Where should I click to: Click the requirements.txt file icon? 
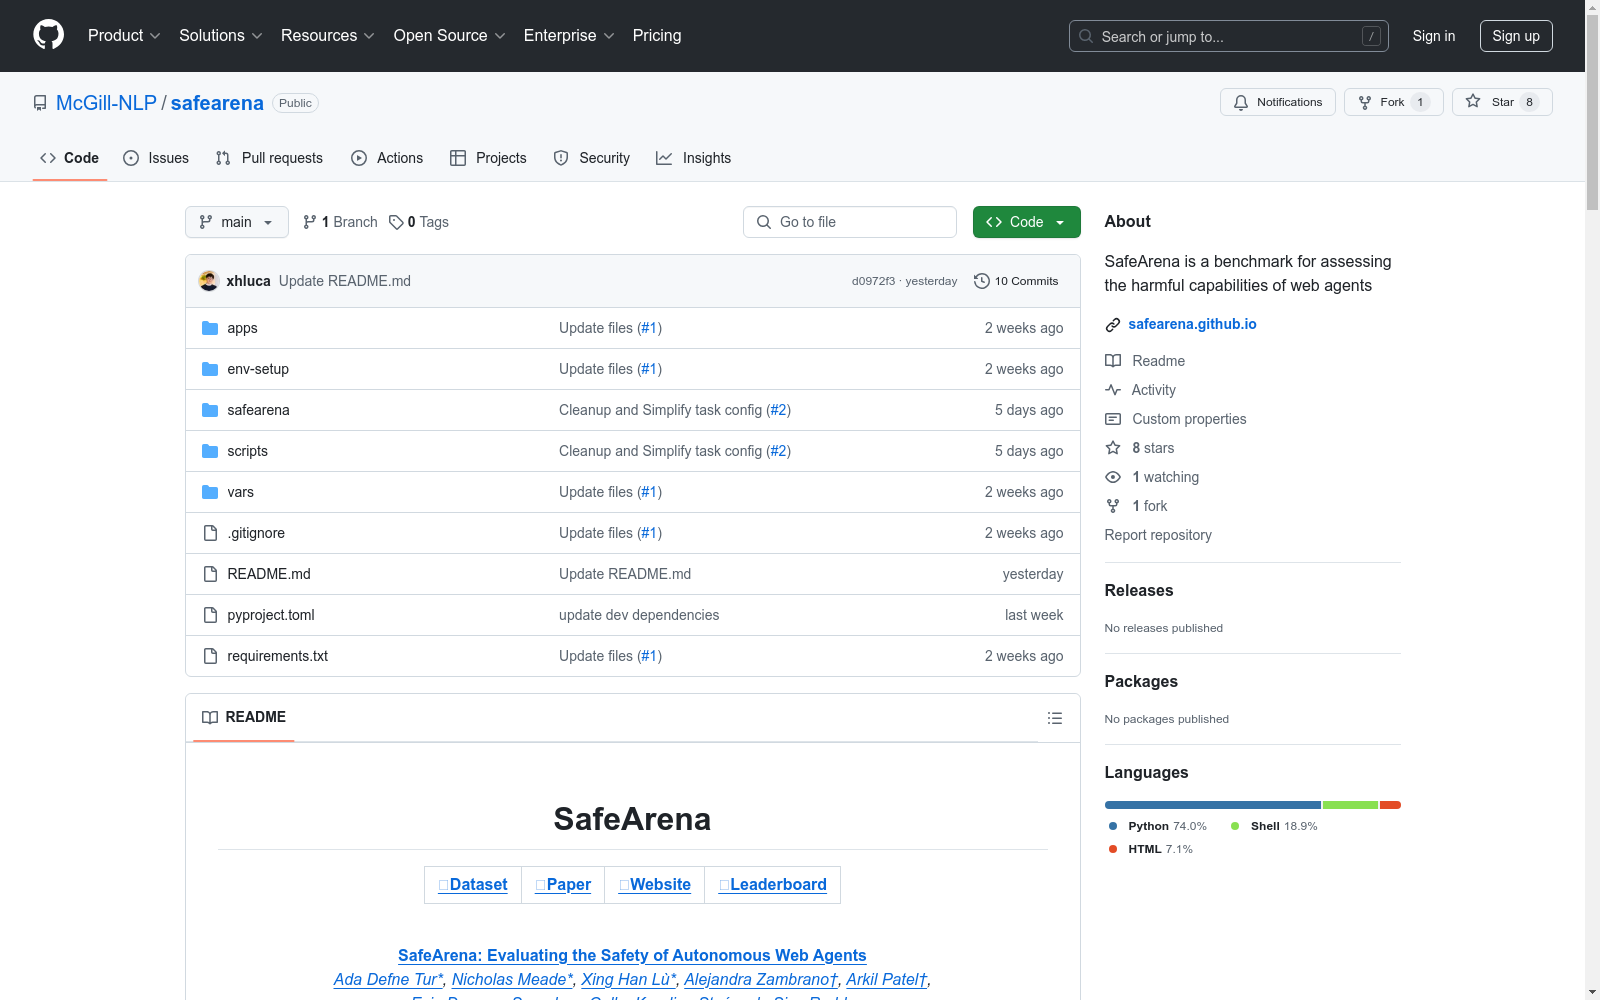[210, 656]
